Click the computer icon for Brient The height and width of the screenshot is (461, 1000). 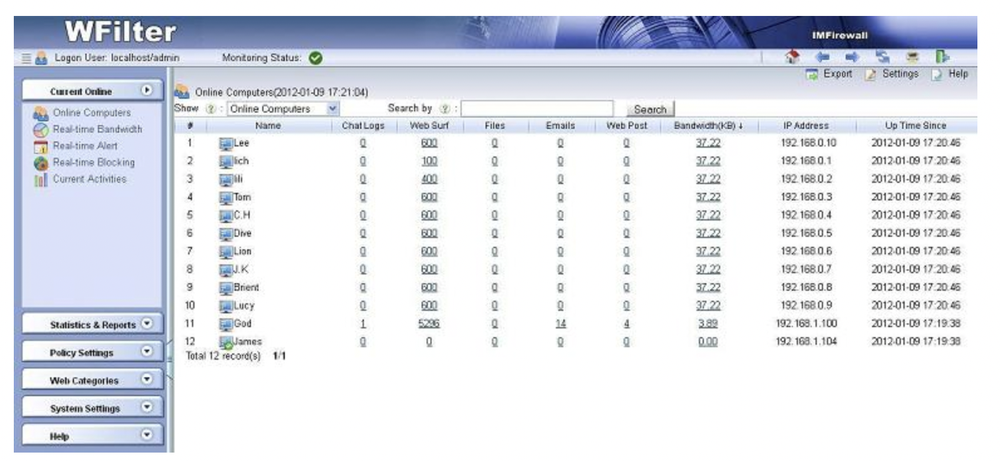click(x=226, y=288)
